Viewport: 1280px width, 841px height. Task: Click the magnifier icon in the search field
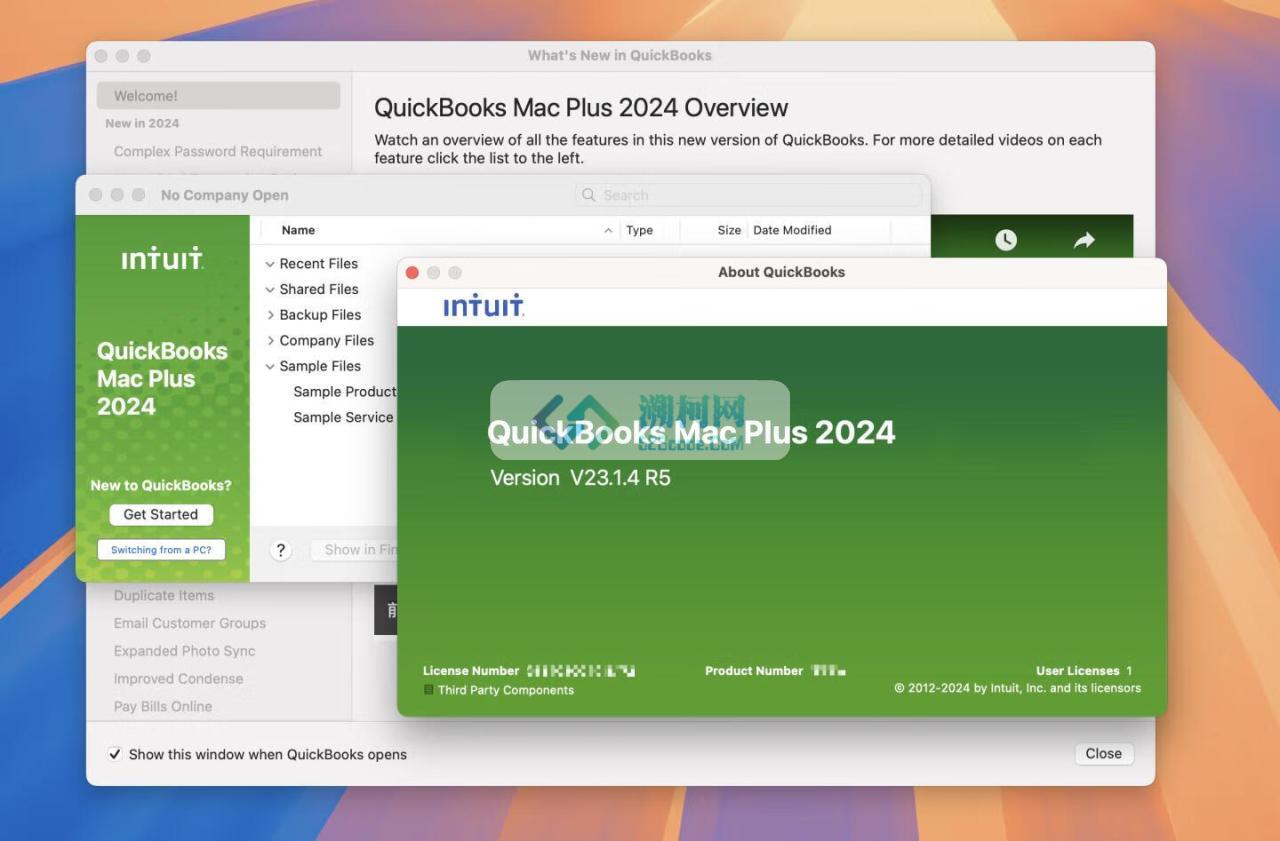[589, 195]
